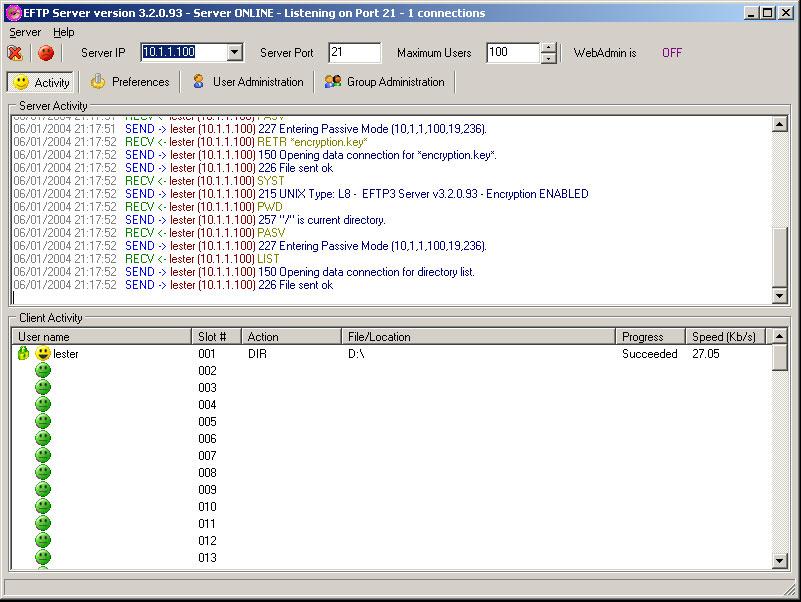
Task: Click green smiley icon for slot 005
Action: [x=43, y=422]
